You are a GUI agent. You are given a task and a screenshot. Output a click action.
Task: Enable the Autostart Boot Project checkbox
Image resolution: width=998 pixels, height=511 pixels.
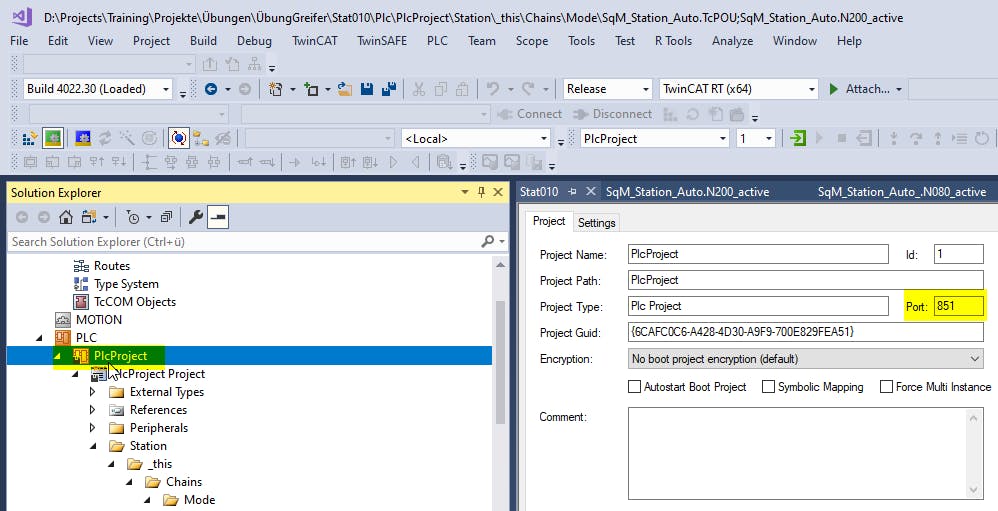tap(635, 387)
